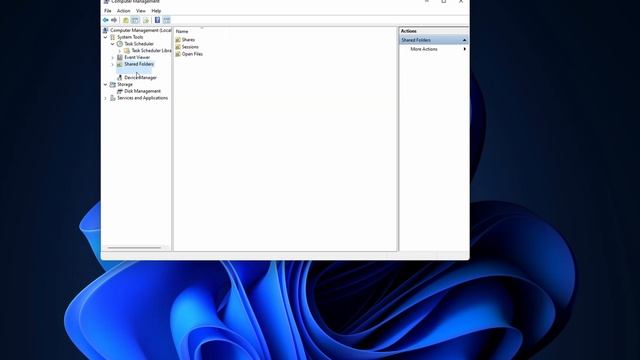Click the Back arrow in the toolbar
The height and width of the screenshot is (360, 640).
point(106,20)
